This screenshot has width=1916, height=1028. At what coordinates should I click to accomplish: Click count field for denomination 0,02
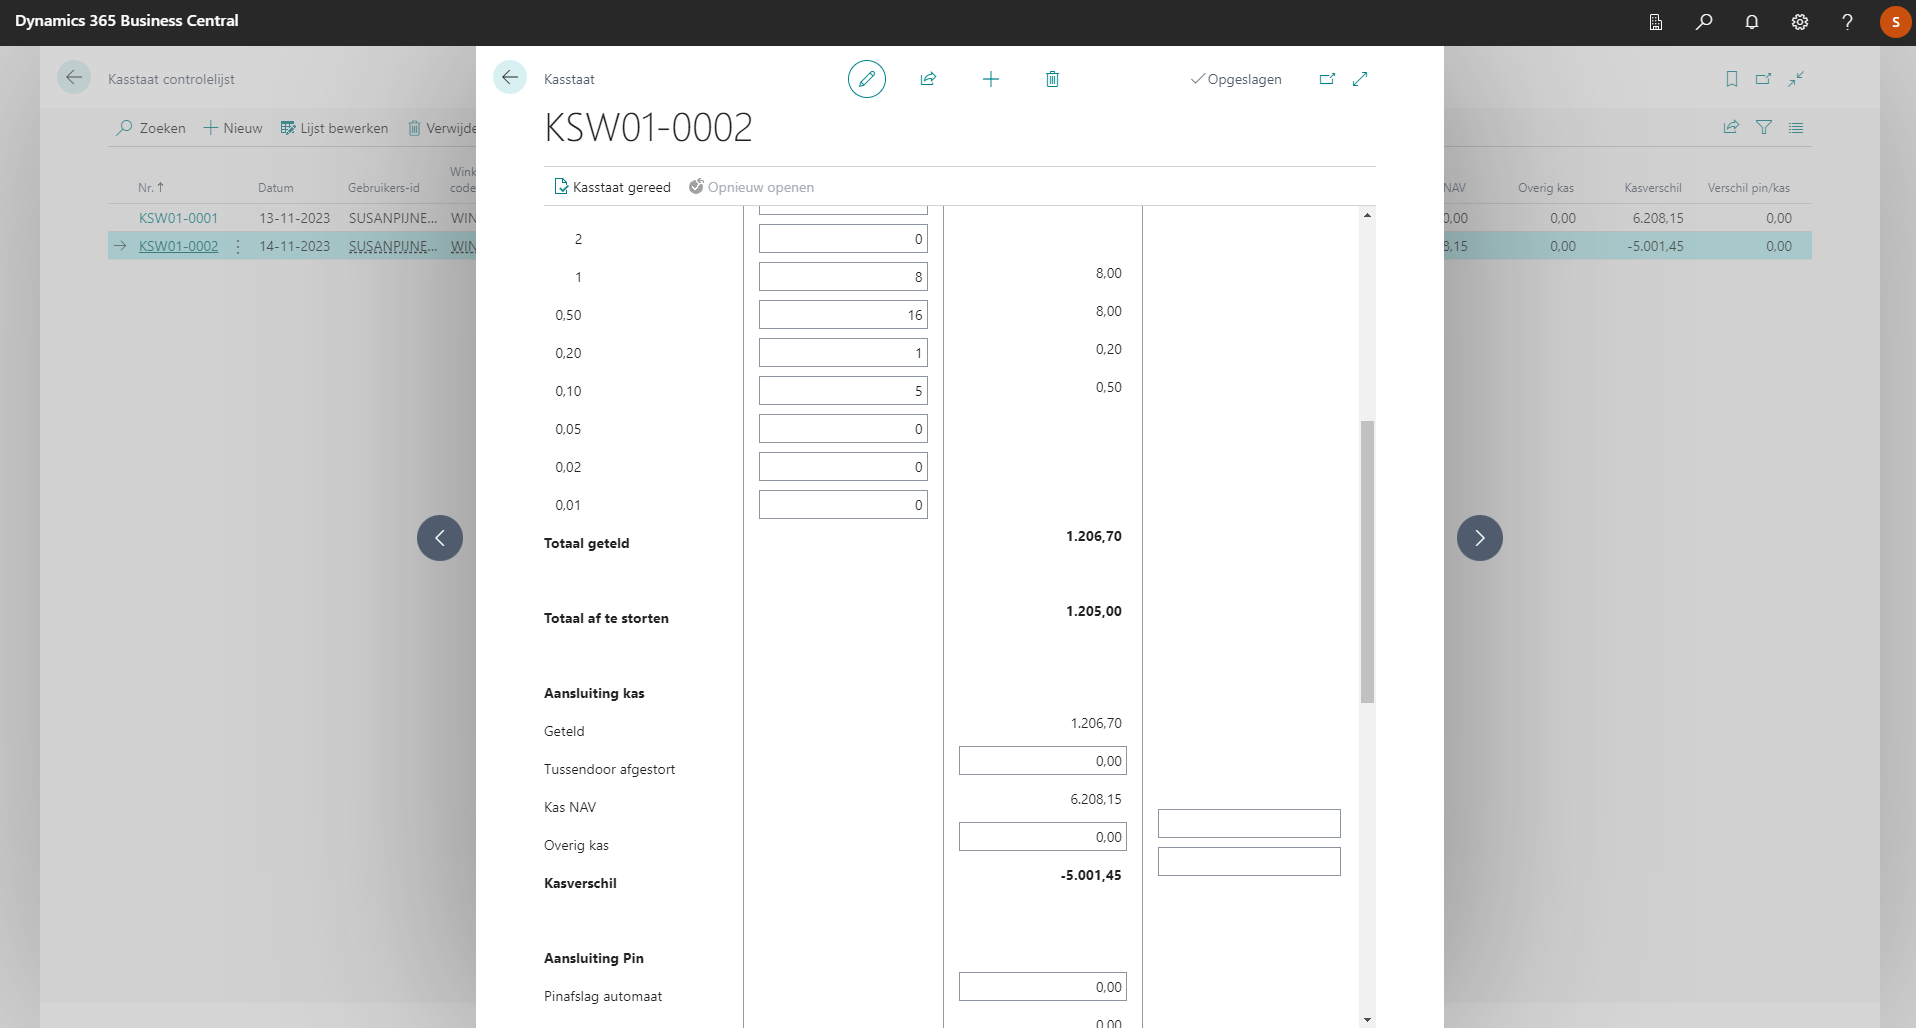pos(843,467)
